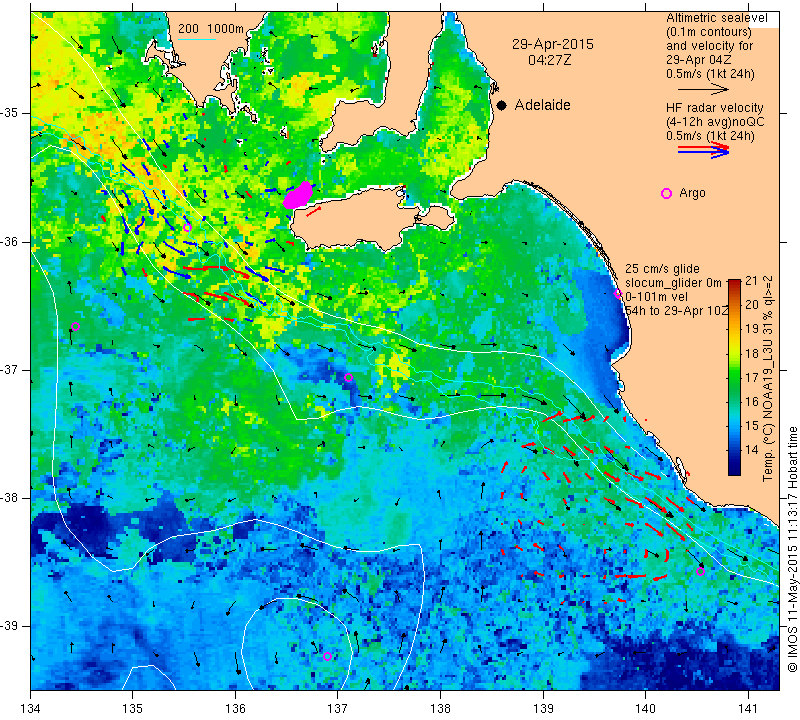Click the magenta Argo legend circle

click(x=666, y=193)
